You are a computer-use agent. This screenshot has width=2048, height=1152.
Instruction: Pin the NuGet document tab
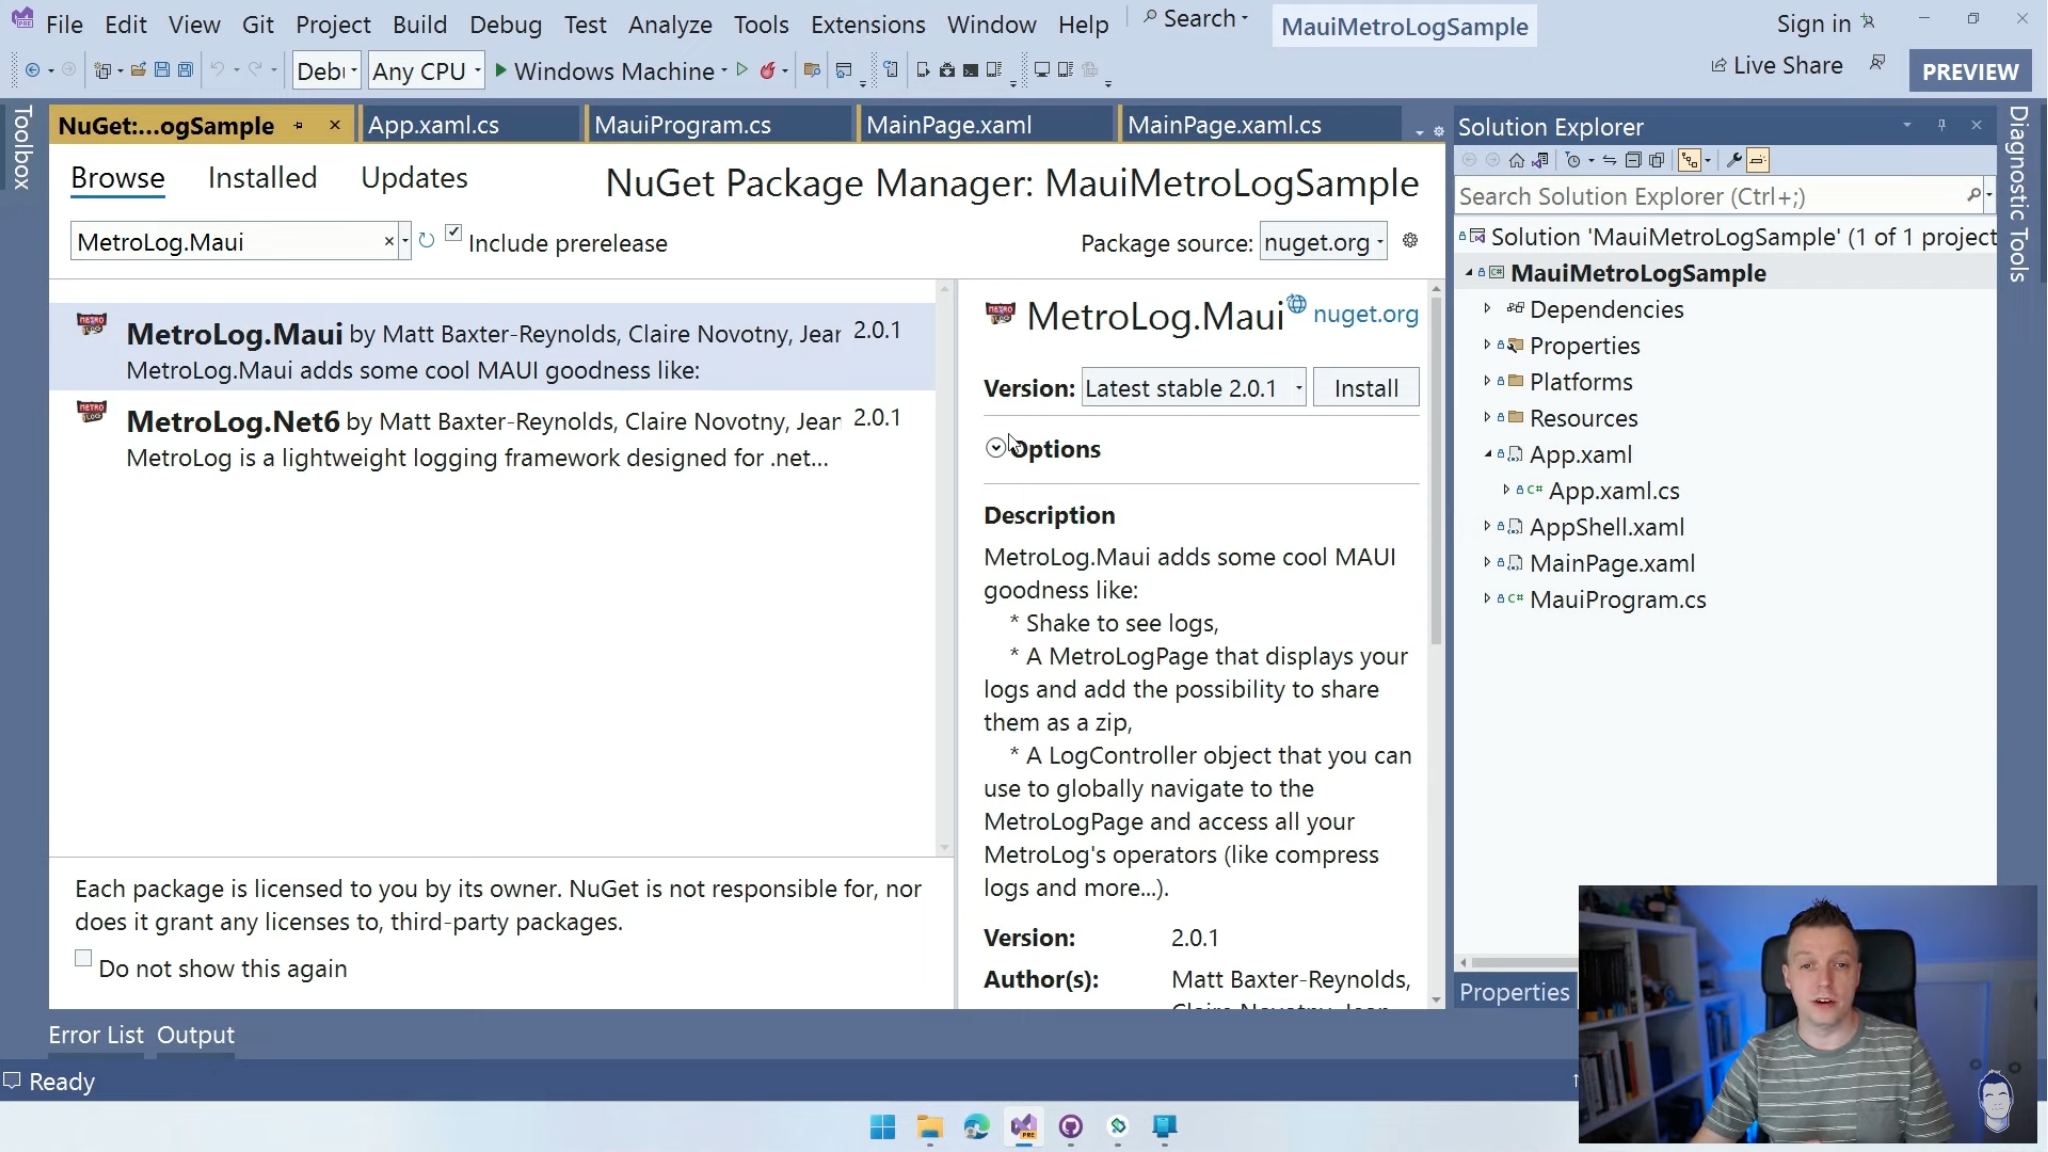(298, 125)
